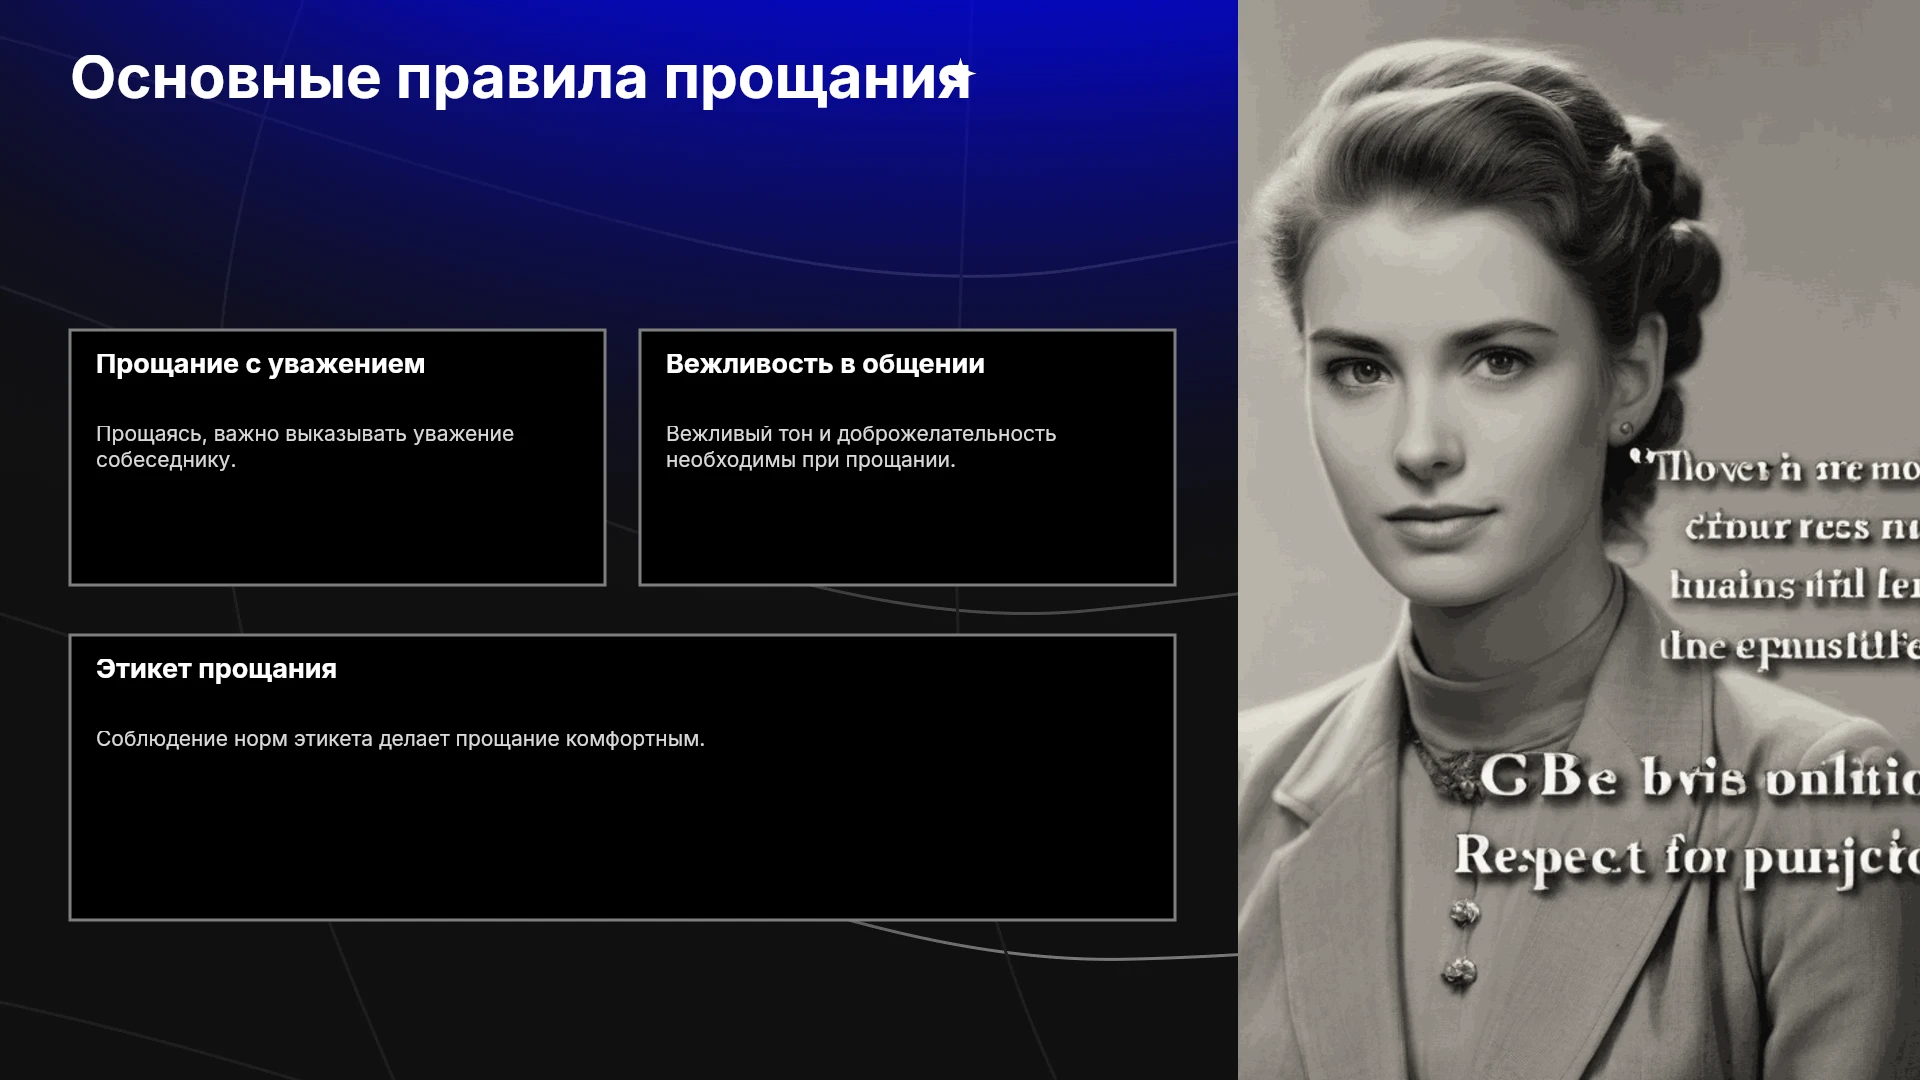This screenshot has width=1920, height=1080.
Task: Click the heading "Этикет прощания"
Action: click(216, 669)
